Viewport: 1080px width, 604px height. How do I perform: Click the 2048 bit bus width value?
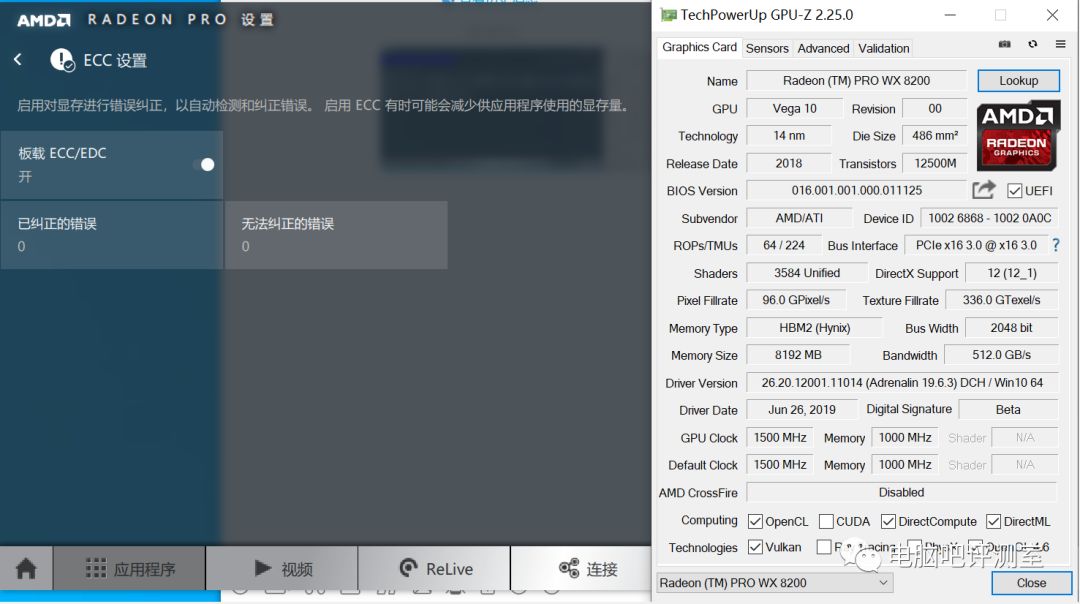[1011, 328]
